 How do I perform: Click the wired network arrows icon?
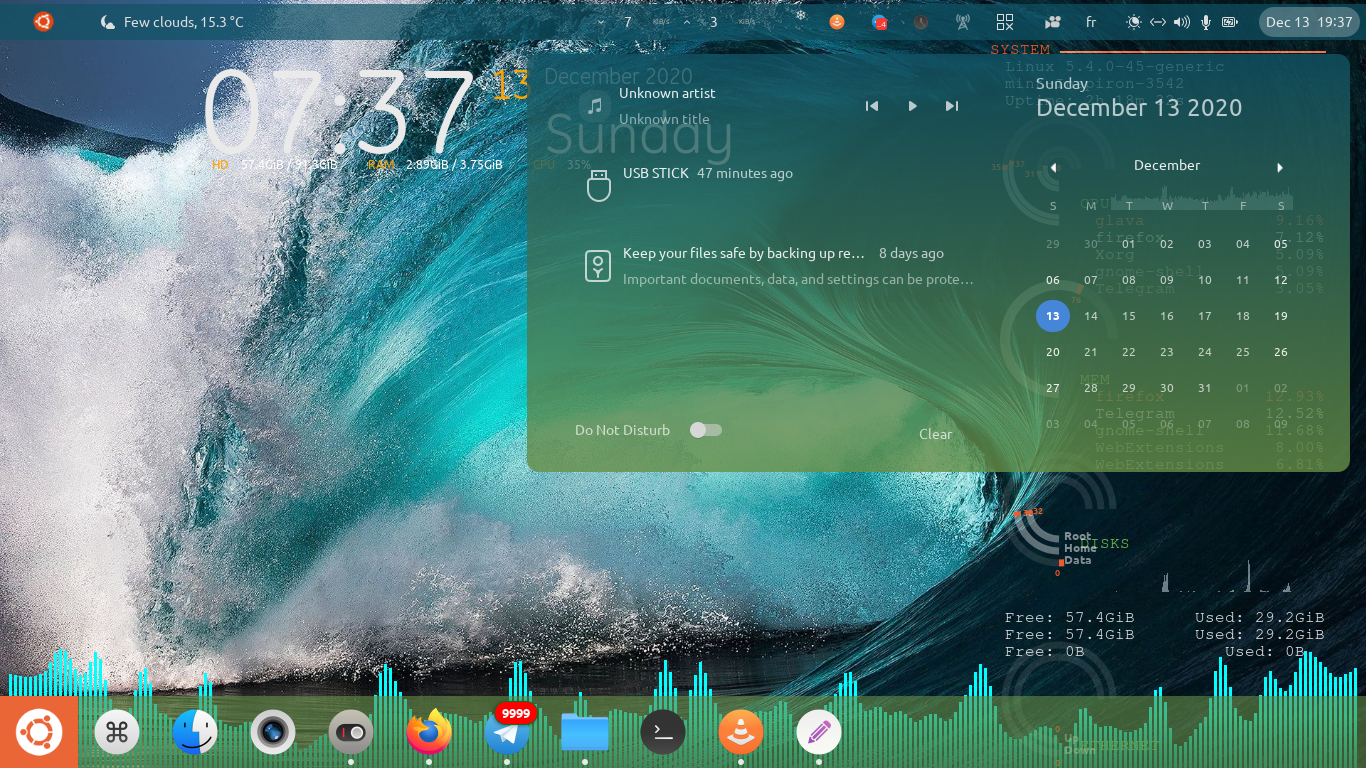1158,22
